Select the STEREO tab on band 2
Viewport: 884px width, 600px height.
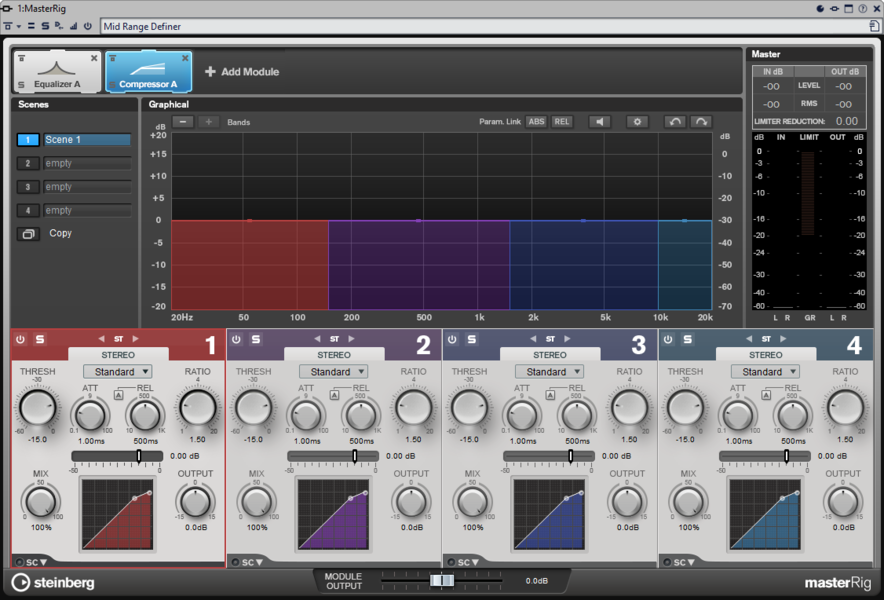coord(334,355)
